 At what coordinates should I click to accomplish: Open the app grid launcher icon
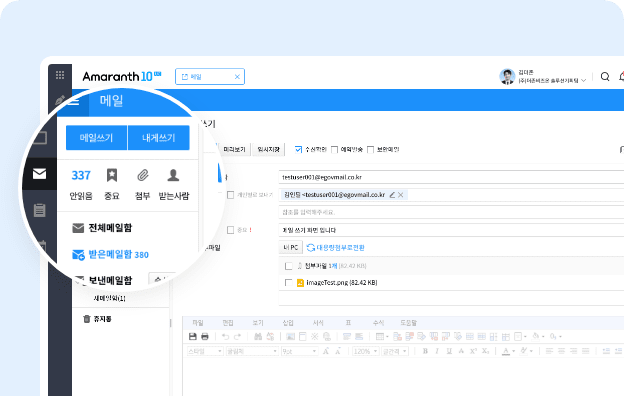coord(60,75)
